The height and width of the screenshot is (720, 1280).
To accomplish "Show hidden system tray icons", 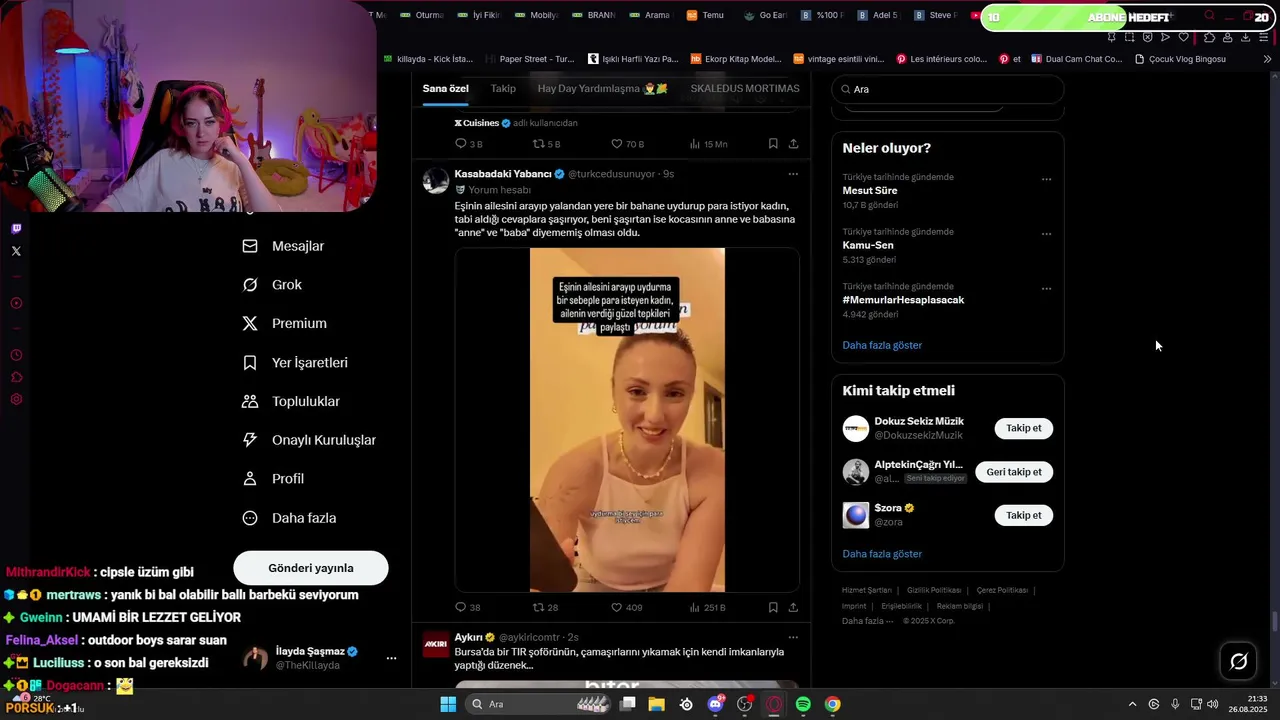I will [1132, 704].
